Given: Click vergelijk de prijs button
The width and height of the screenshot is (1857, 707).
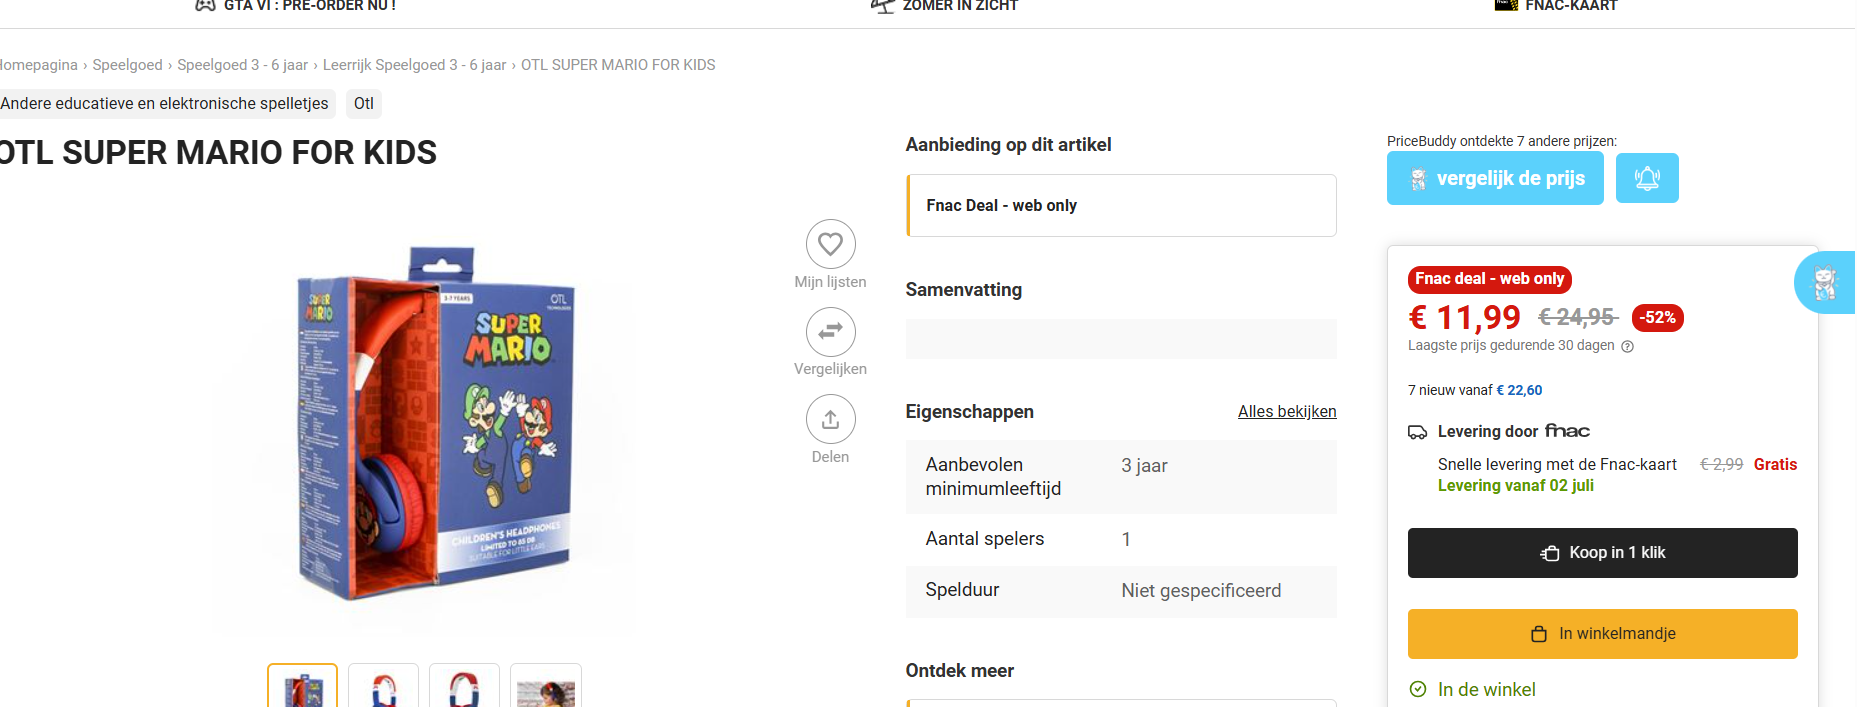Looking at the screenshot, I should point(1495,179).
